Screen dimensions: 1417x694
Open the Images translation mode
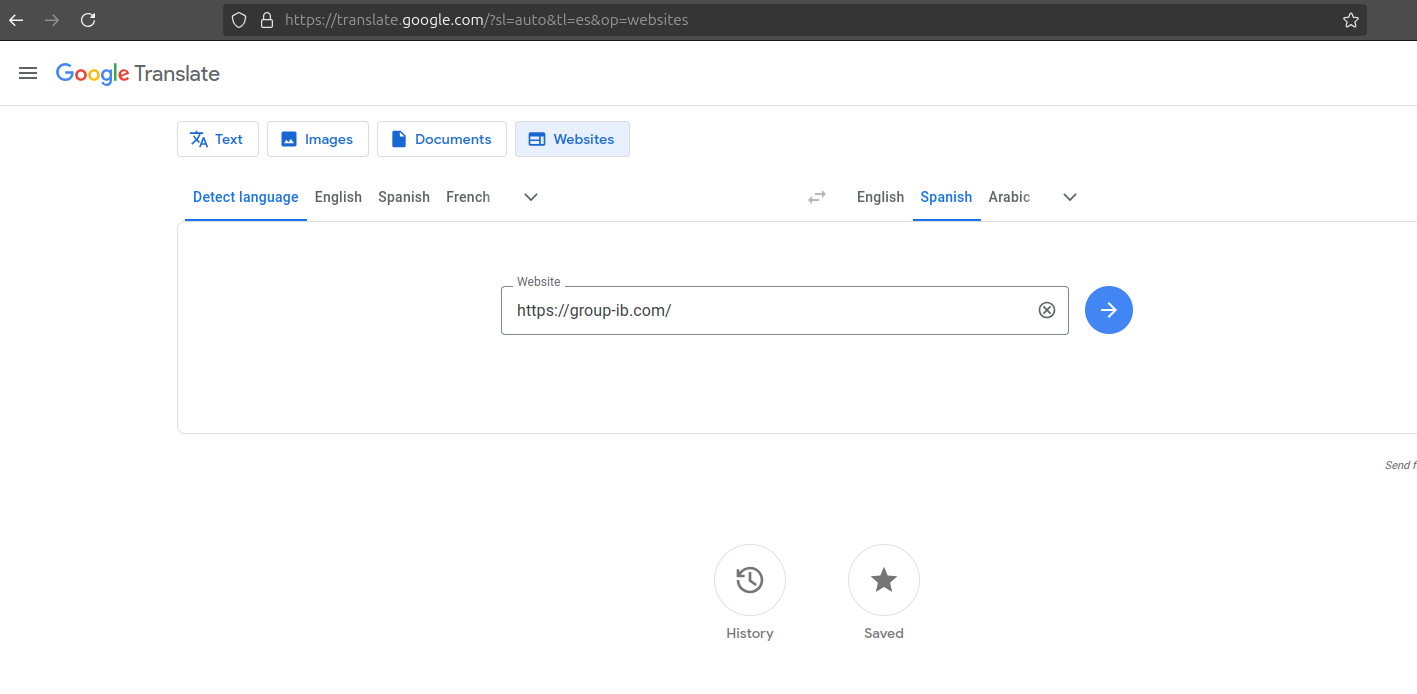tap(289, 138)
